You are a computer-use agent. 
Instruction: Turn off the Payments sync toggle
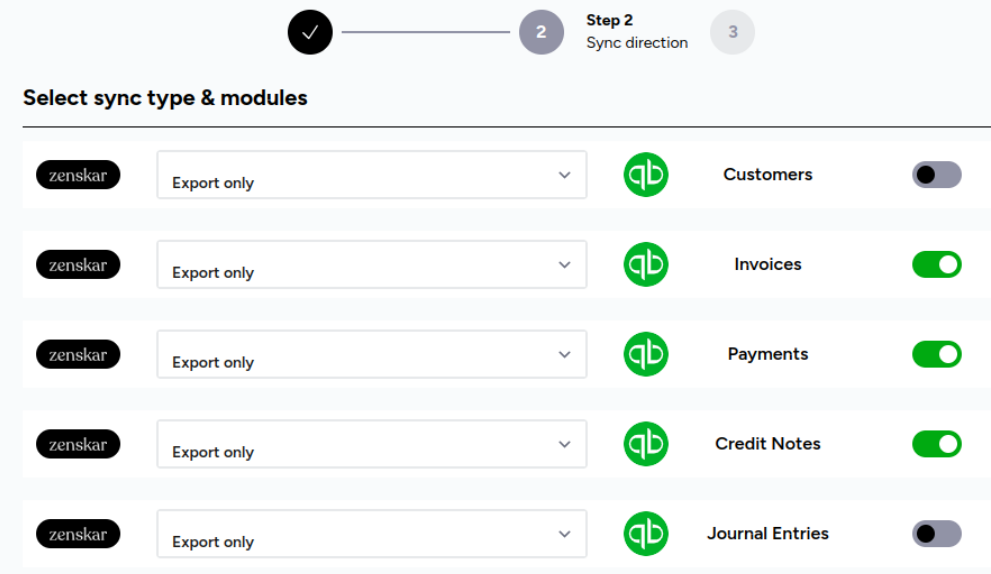pos(937,354)
